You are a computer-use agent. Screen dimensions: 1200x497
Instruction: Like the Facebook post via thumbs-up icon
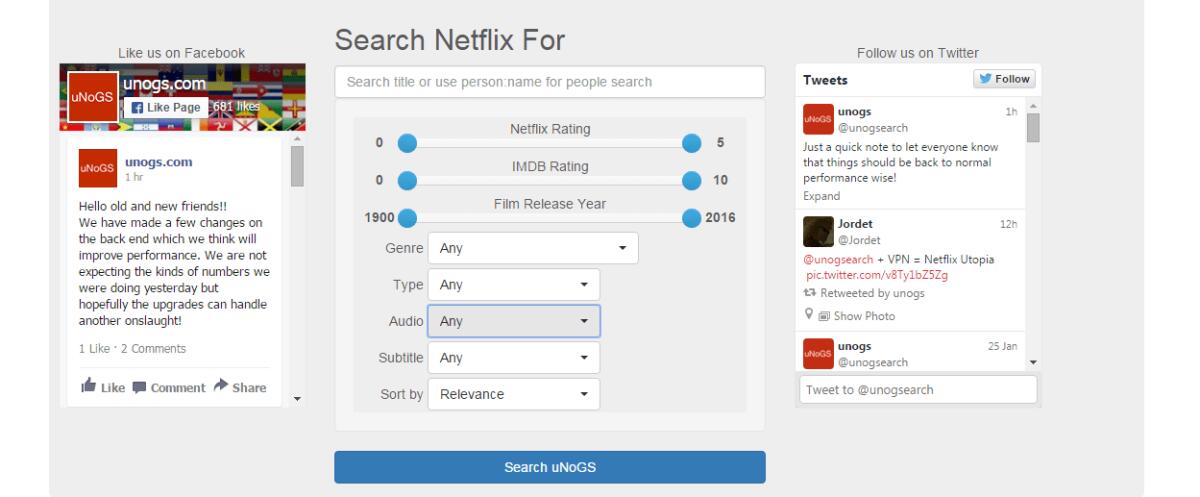pyautogui.click(x=88, y=387)
